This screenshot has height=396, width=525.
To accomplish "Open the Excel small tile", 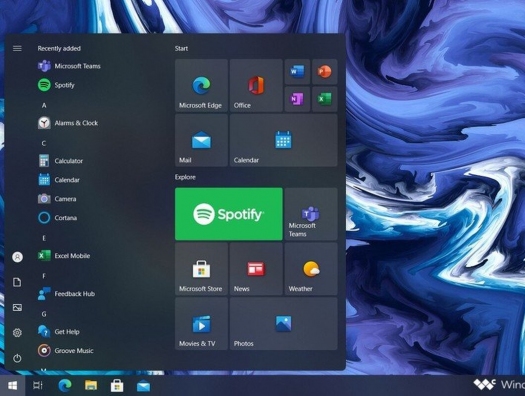I will 324,99.
